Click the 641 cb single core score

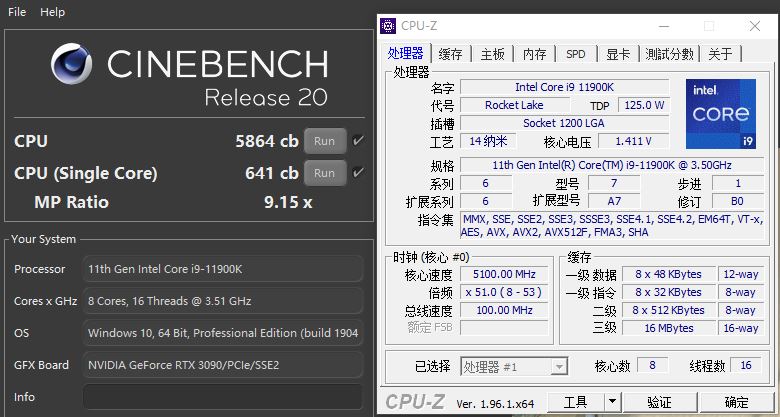pyautogui.click(x=272, y=173)
